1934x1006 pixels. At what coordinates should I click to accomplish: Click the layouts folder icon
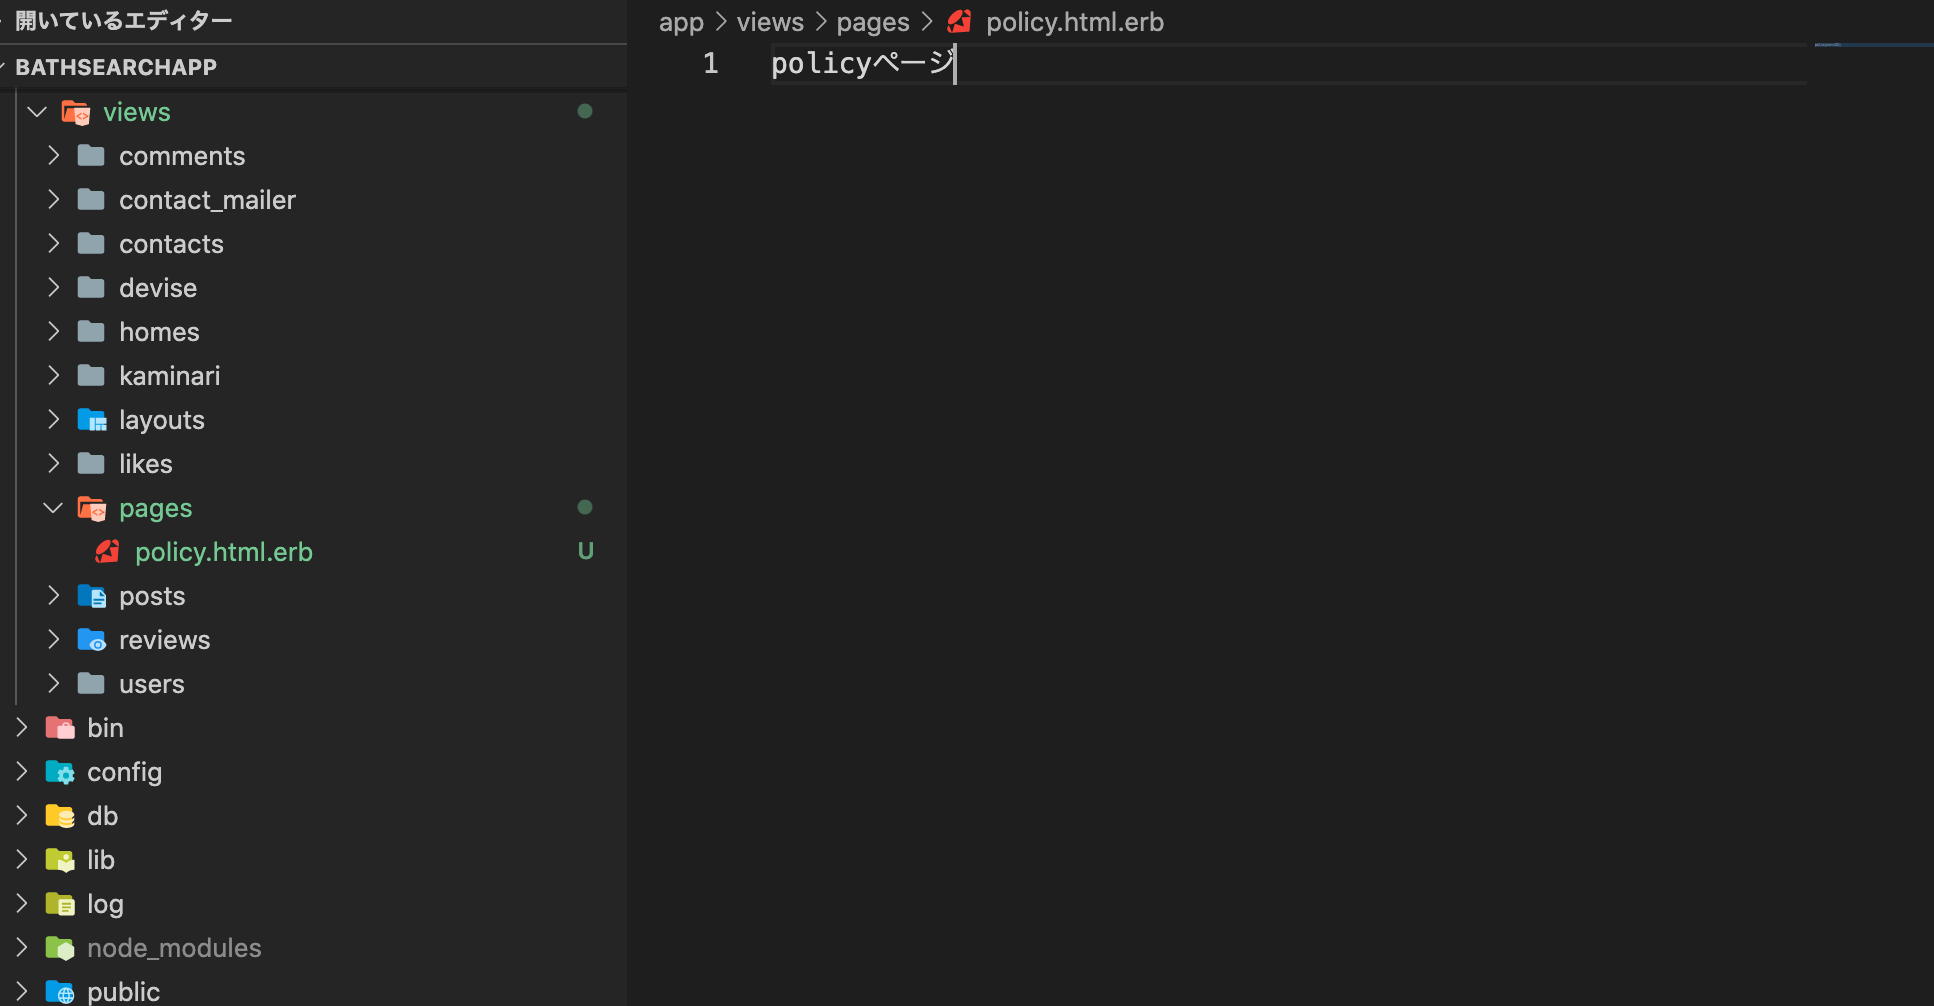(x=92, y=420)
